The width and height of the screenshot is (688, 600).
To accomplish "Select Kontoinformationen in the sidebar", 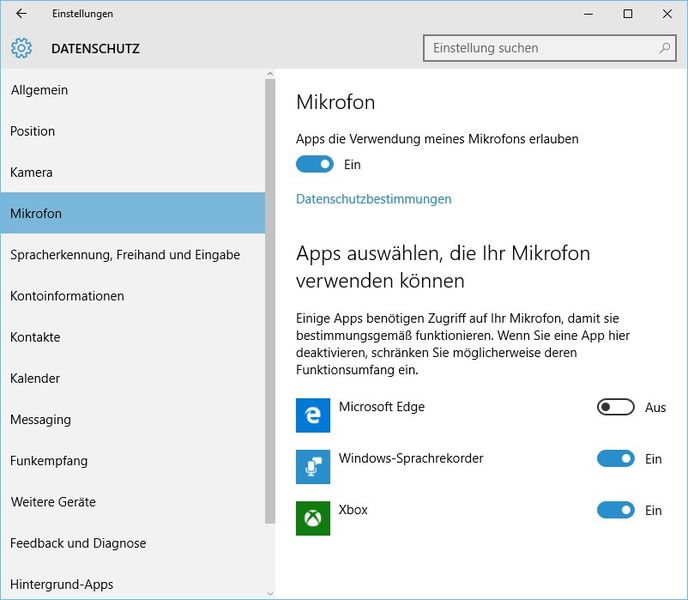I will tap(67, 296).
